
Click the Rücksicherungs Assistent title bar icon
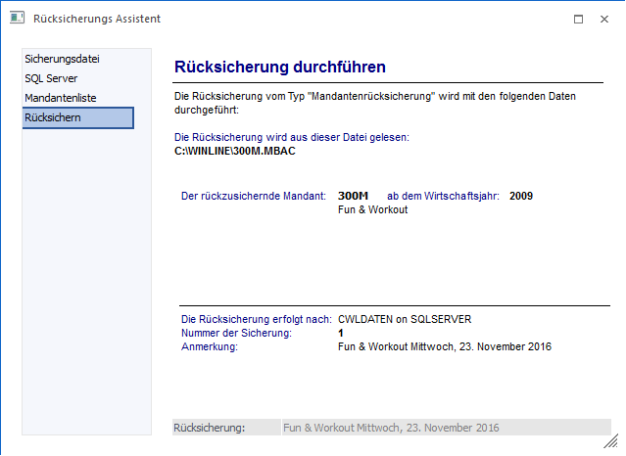17,19
